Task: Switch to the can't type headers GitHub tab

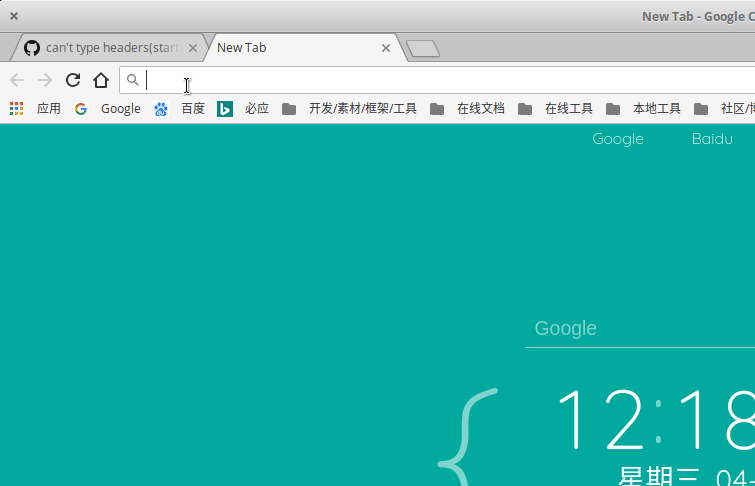Action: (x=112, y=48)
